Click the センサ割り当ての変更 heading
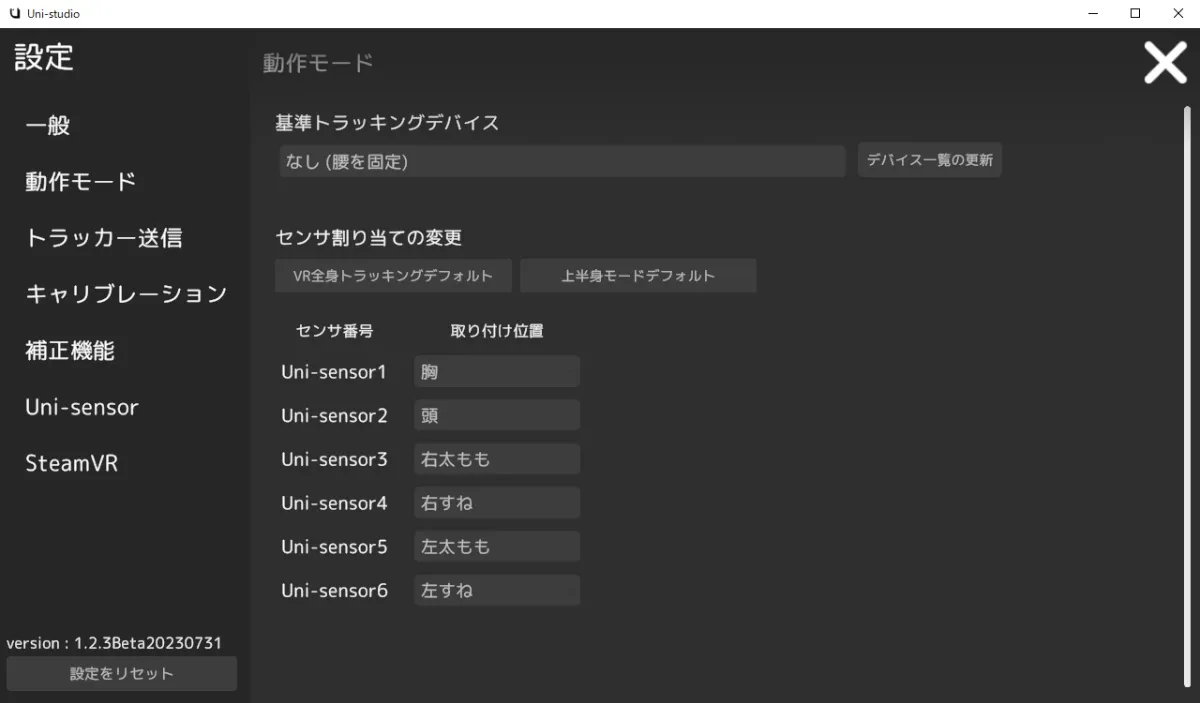 pyautogui.click(x=368, y=238)
